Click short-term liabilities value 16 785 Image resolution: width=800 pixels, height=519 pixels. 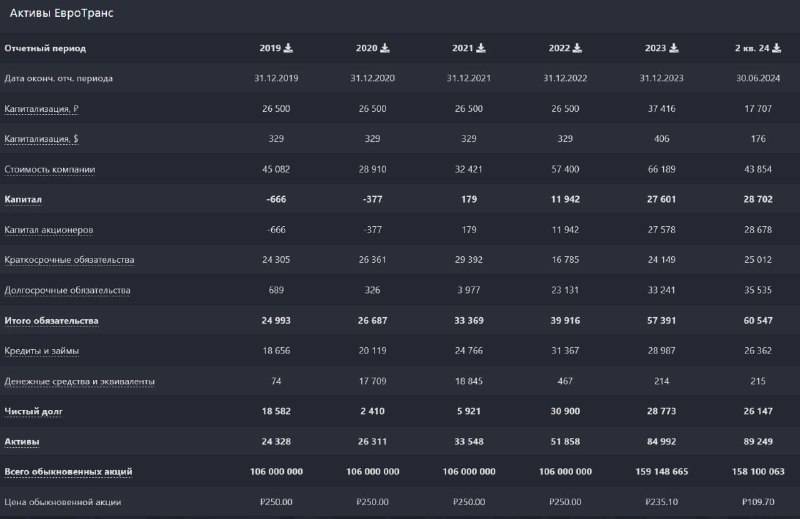(x=565, y=260)
